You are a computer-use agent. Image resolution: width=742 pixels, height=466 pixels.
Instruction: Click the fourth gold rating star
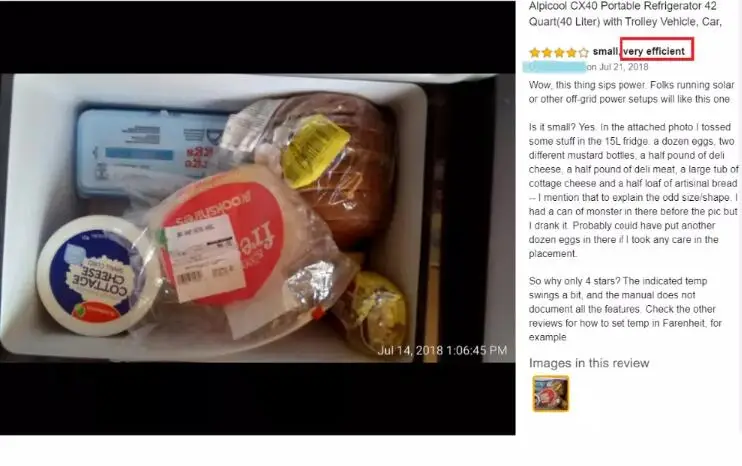572,52
